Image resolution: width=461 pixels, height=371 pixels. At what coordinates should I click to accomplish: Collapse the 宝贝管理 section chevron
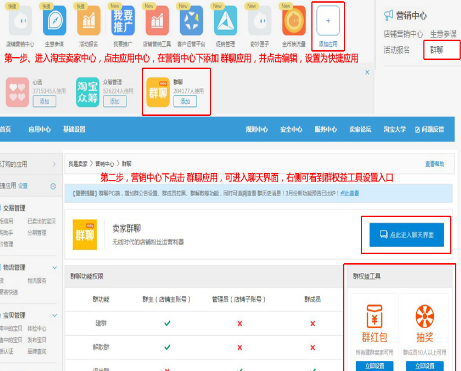click(x=55, y=315)
